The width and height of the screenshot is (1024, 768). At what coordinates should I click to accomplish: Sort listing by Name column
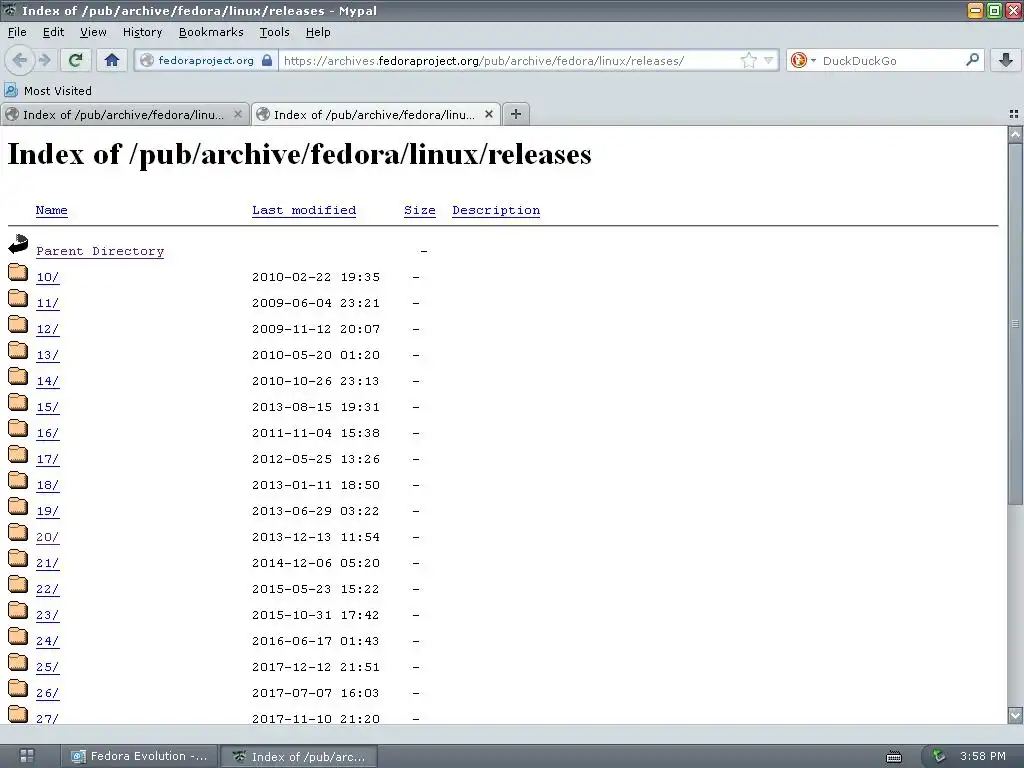click(52, 210)
